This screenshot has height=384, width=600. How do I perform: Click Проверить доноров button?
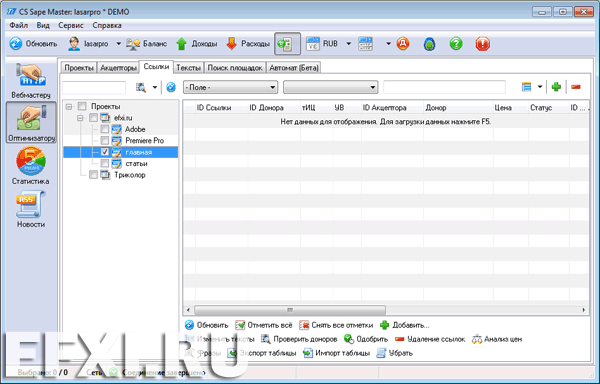tap(299, 339)
